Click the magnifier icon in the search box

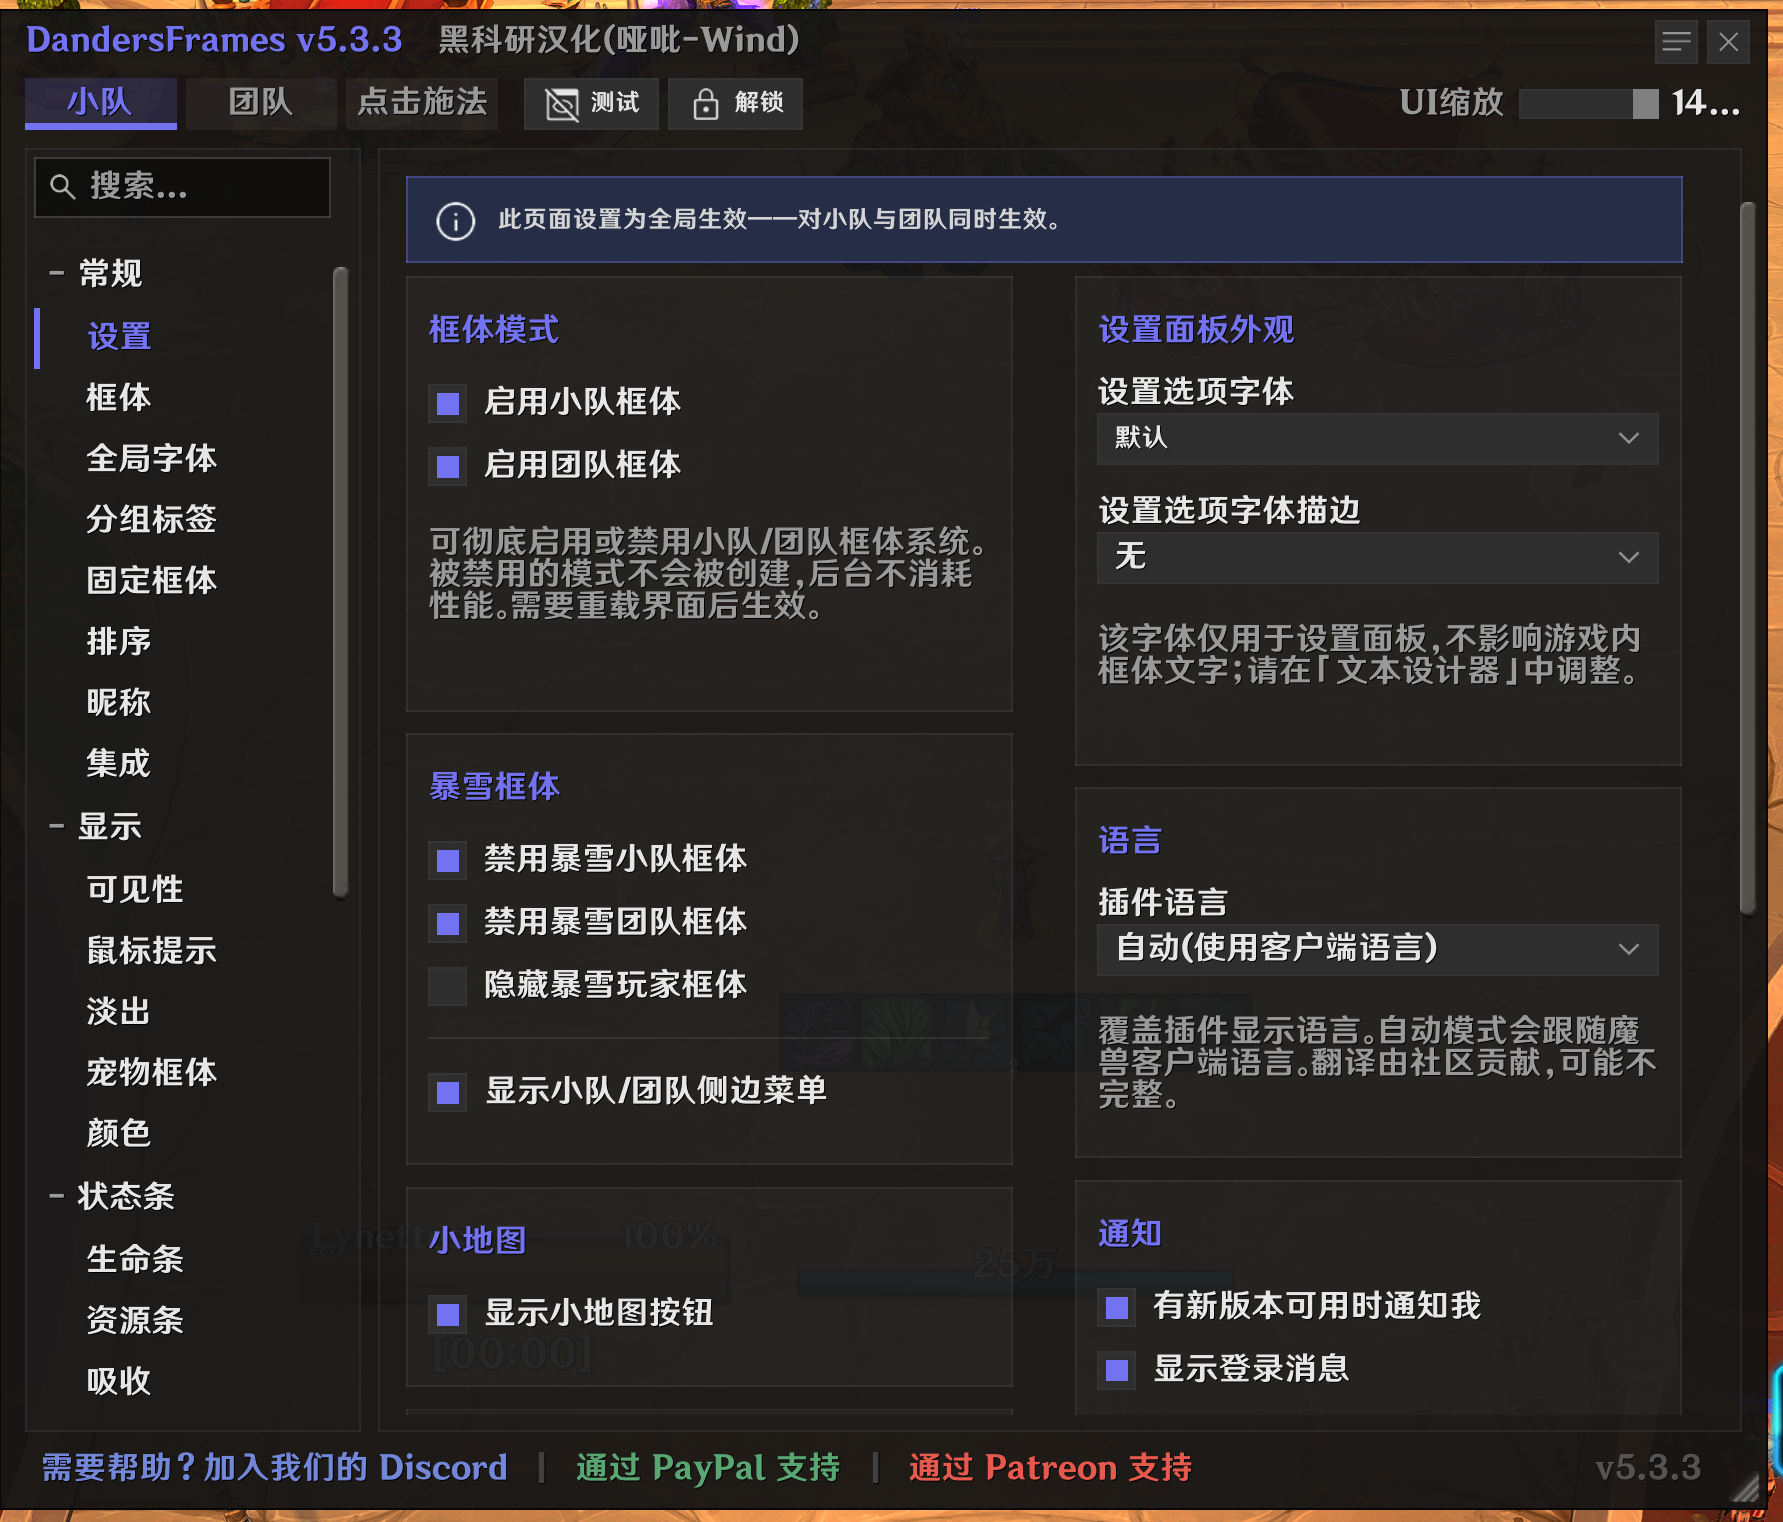(x=62, y=187)
